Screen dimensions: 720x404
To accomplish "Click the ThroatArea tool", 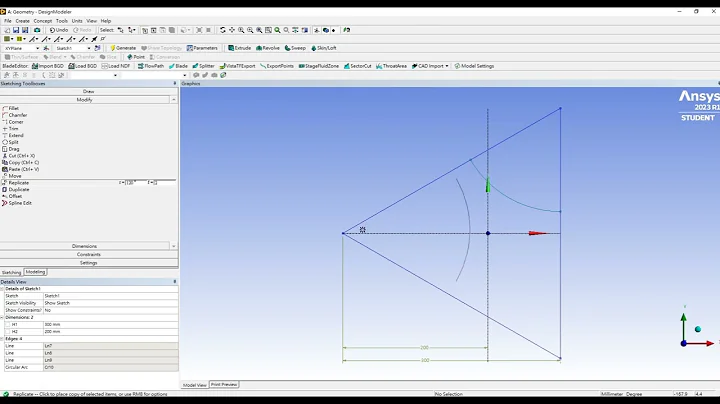I will [x=391, y=66].
